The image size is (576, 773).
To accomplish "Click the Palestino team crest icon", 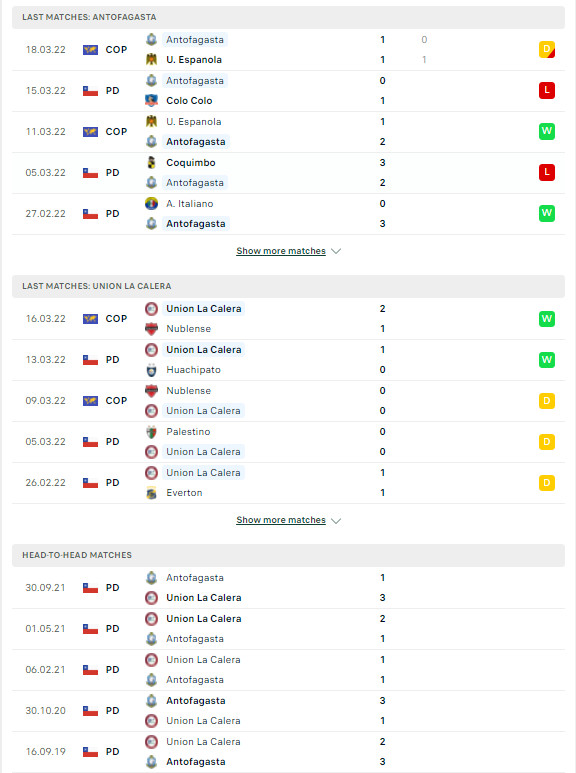I will click(151, 432).
